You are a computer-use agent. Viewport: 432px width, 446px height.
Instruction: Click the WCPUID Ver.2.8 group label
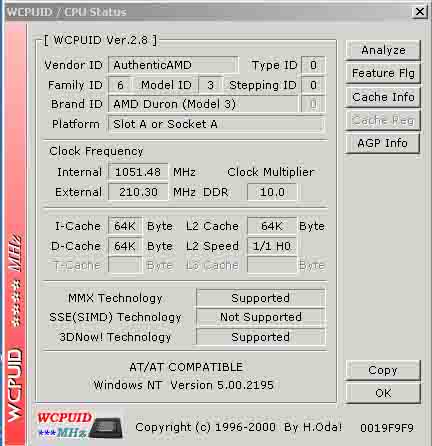[x=100, y=40]
